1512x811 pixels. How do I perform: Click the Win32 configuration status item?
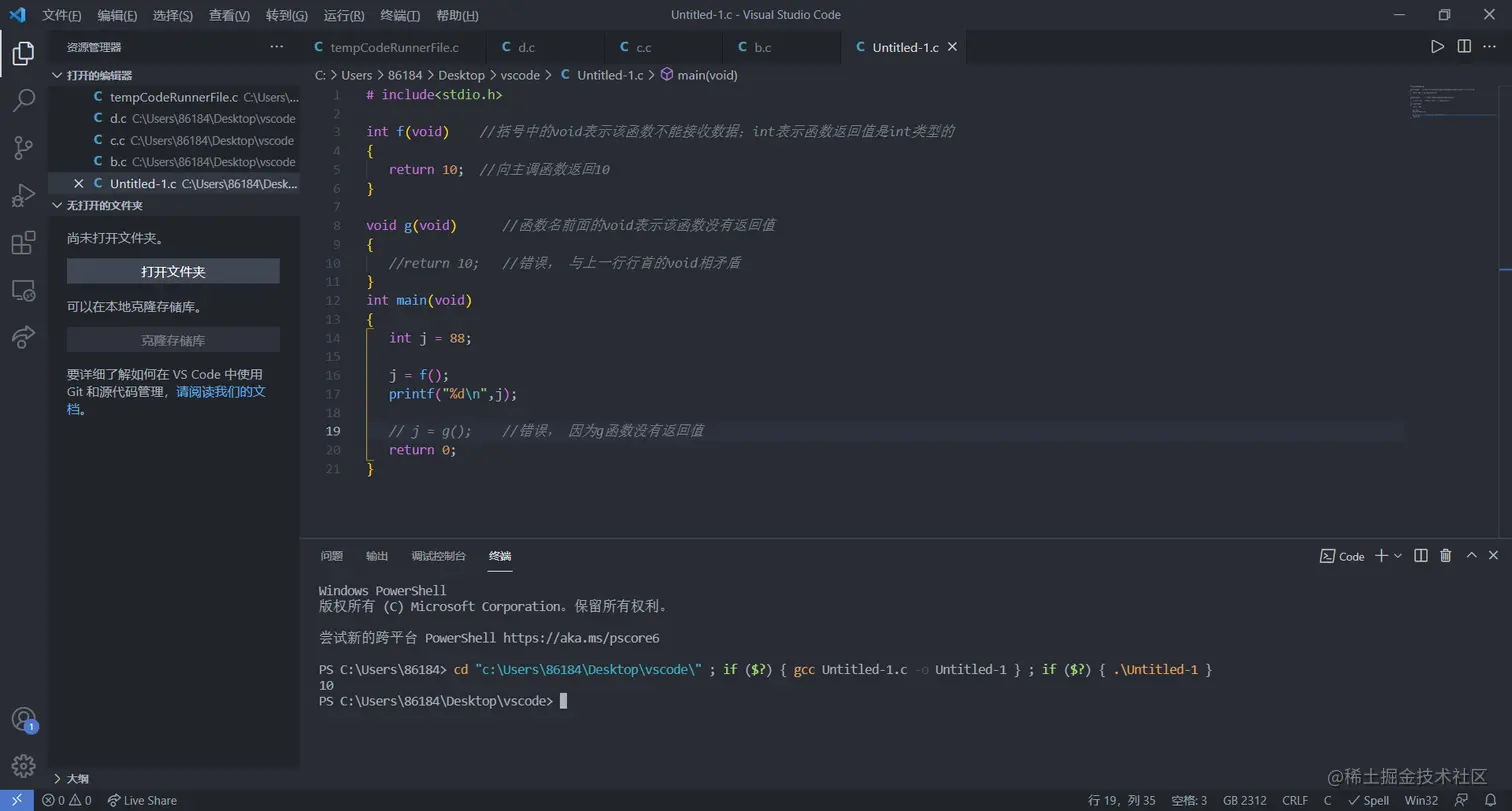pyautogui.click(x=1421, y=800)
